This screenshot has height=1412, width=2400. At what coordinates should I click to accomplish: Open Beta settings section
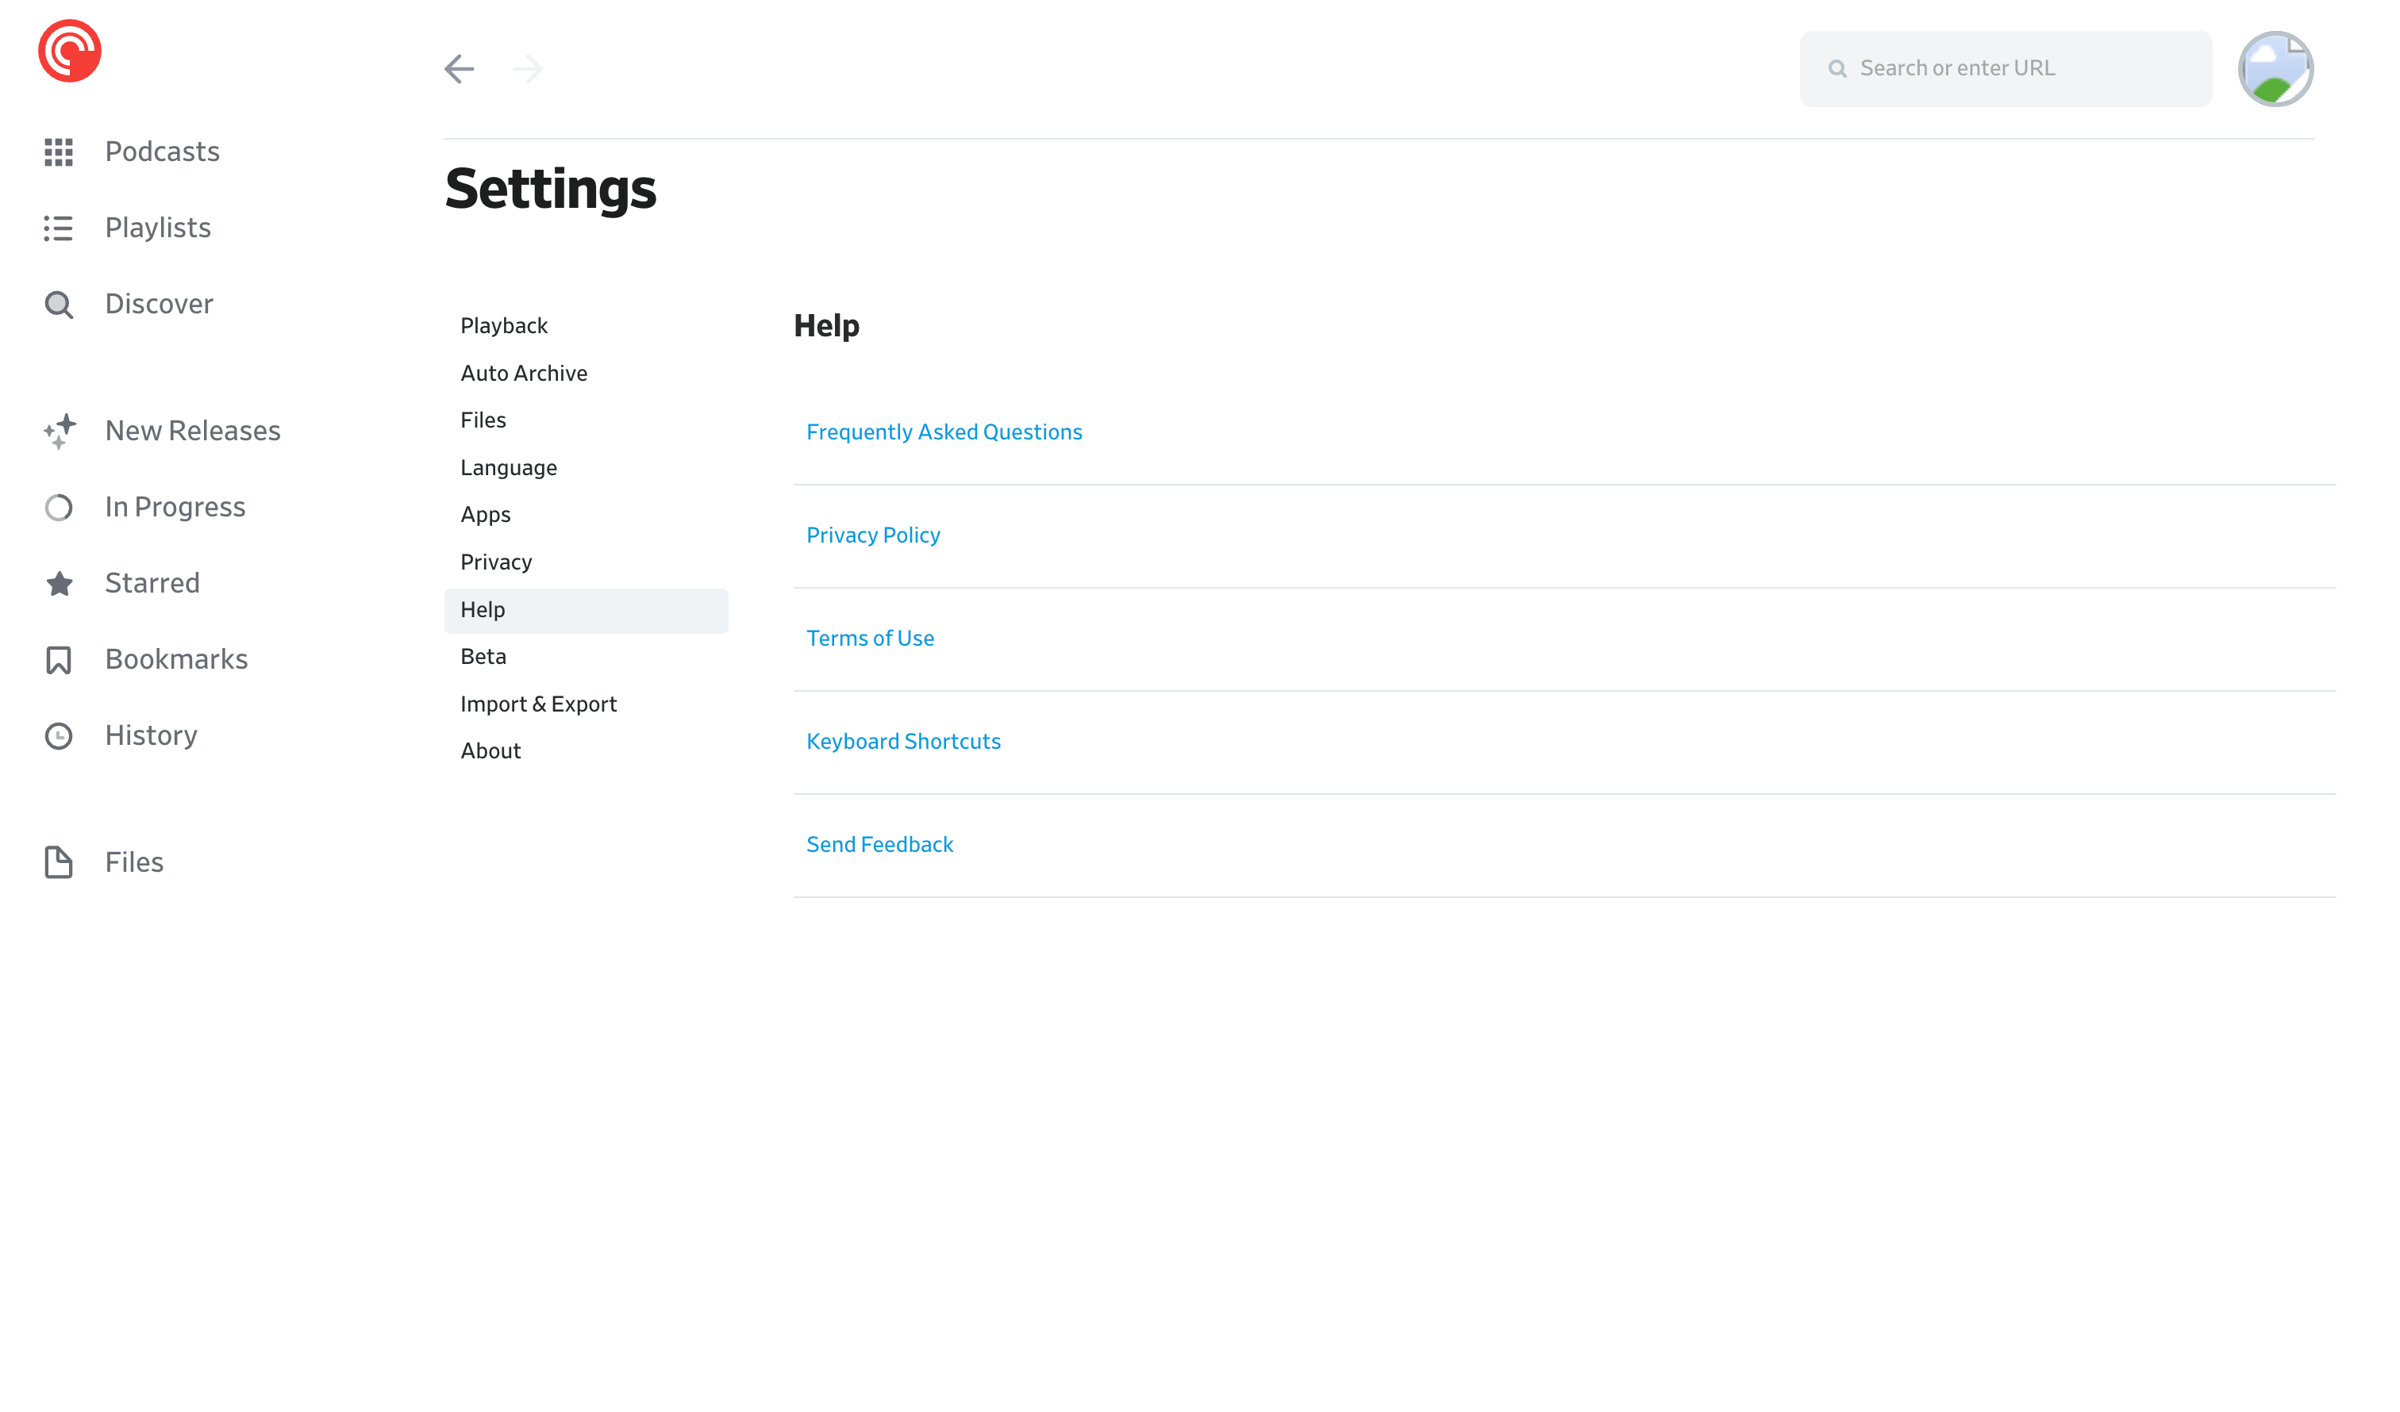[586, 657]
